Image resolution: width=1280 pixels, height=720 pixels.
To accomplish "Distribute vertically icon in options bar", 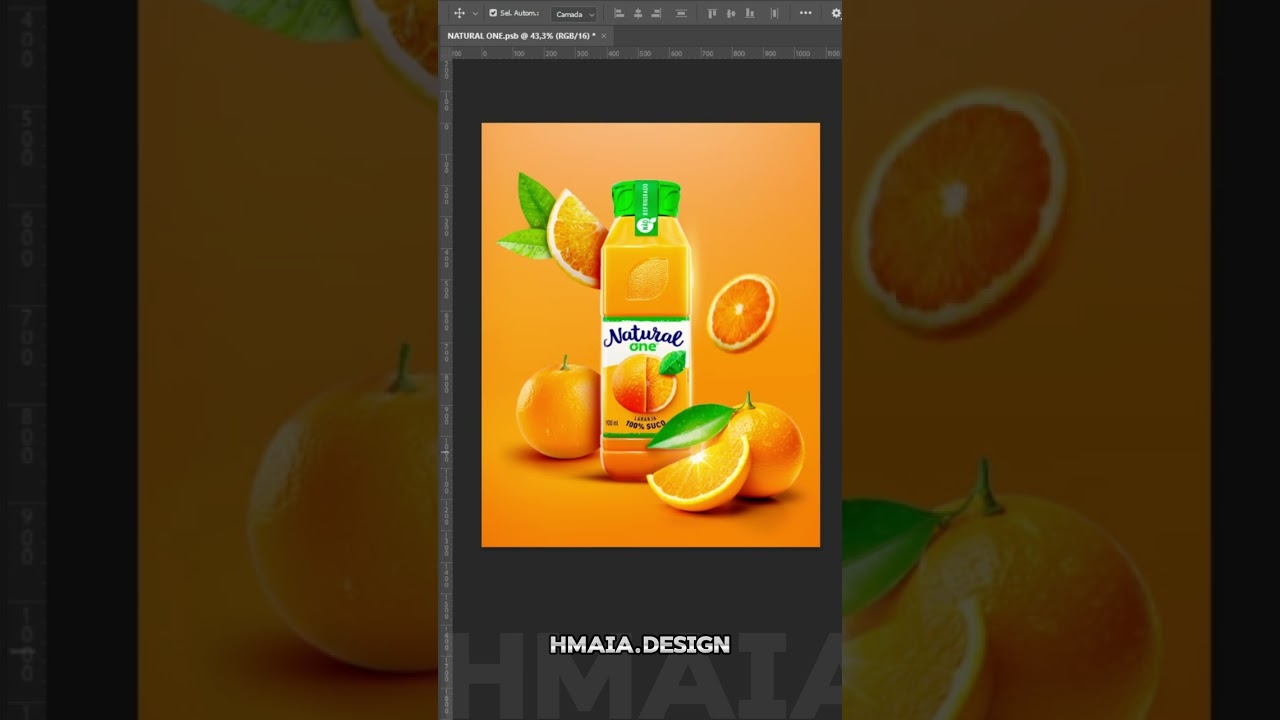I will tap(681, 13).
